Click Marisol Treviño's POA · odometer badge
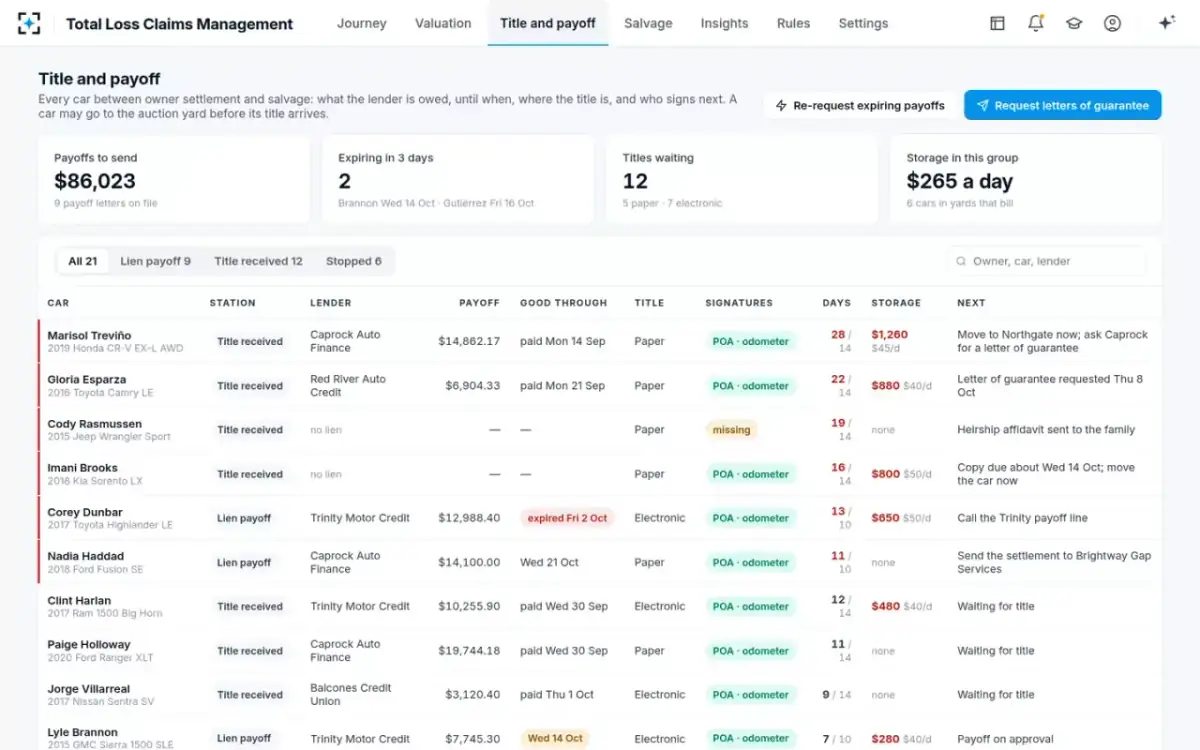Screen dimensions: 1200x750 tap(751, 341)
